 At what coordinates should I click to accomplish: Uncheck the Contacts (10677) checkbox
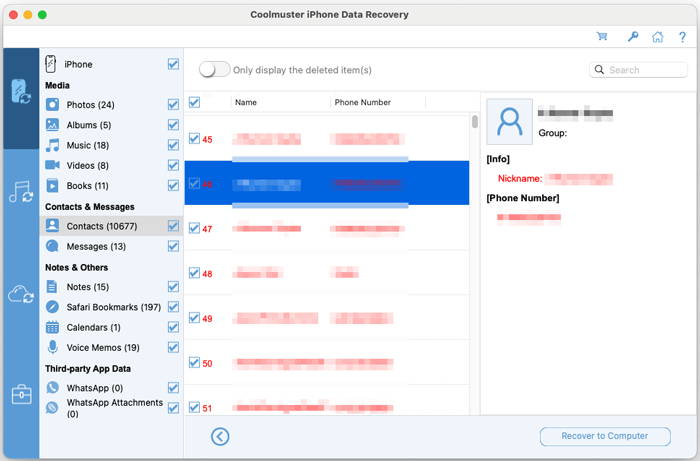coord(173,226)
